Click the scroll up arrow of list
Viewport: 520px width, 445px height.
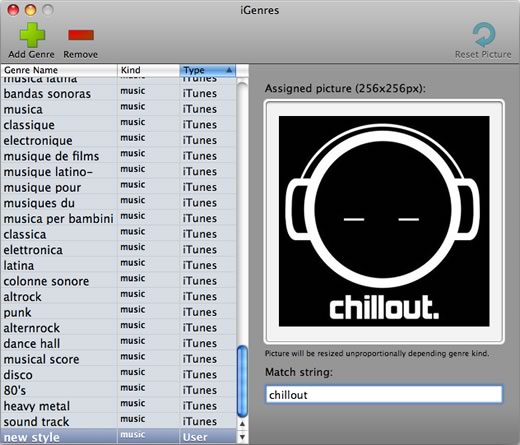242,424
